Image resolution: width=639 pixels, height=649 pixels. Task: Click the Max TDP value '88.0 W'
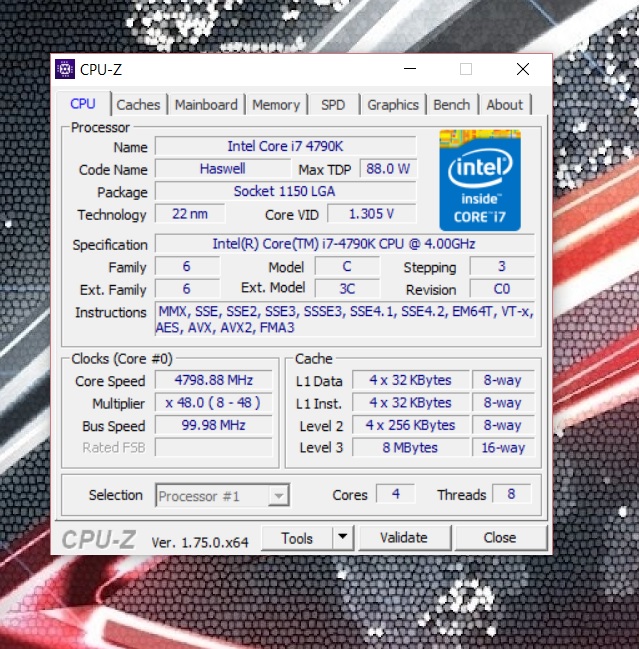coord(388,168)
